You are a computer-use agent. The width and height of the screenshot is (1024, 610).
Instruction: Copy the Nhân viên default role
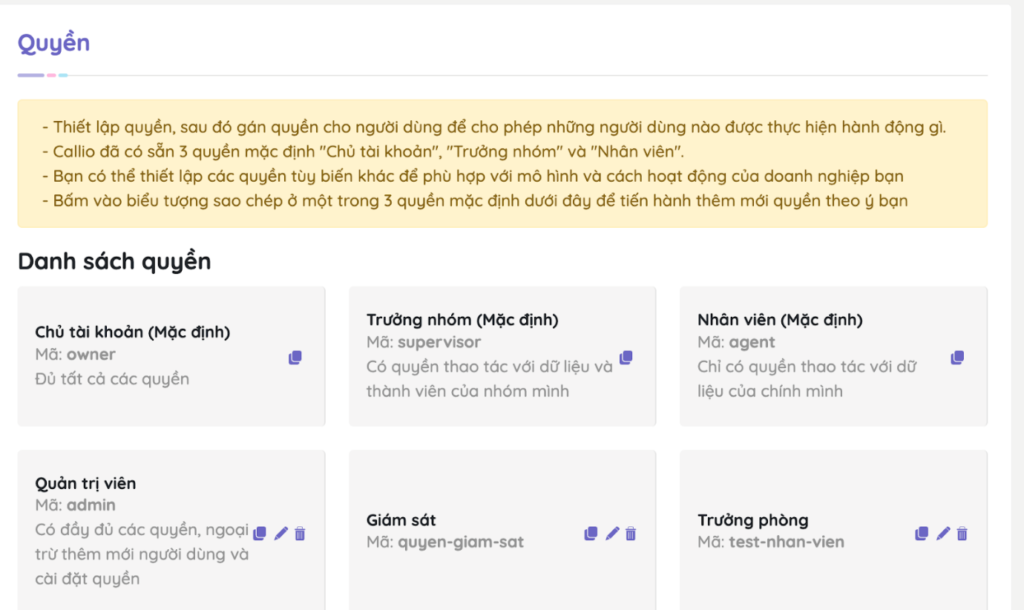point(957,357)
